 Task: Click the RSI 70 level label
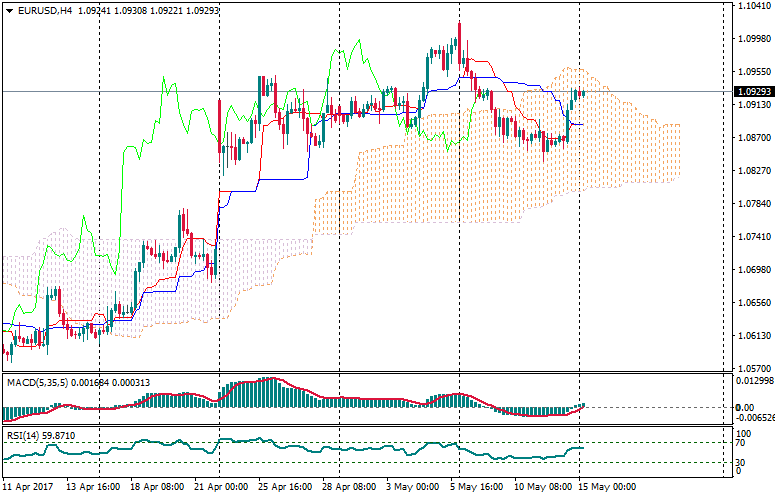[743, 443]
